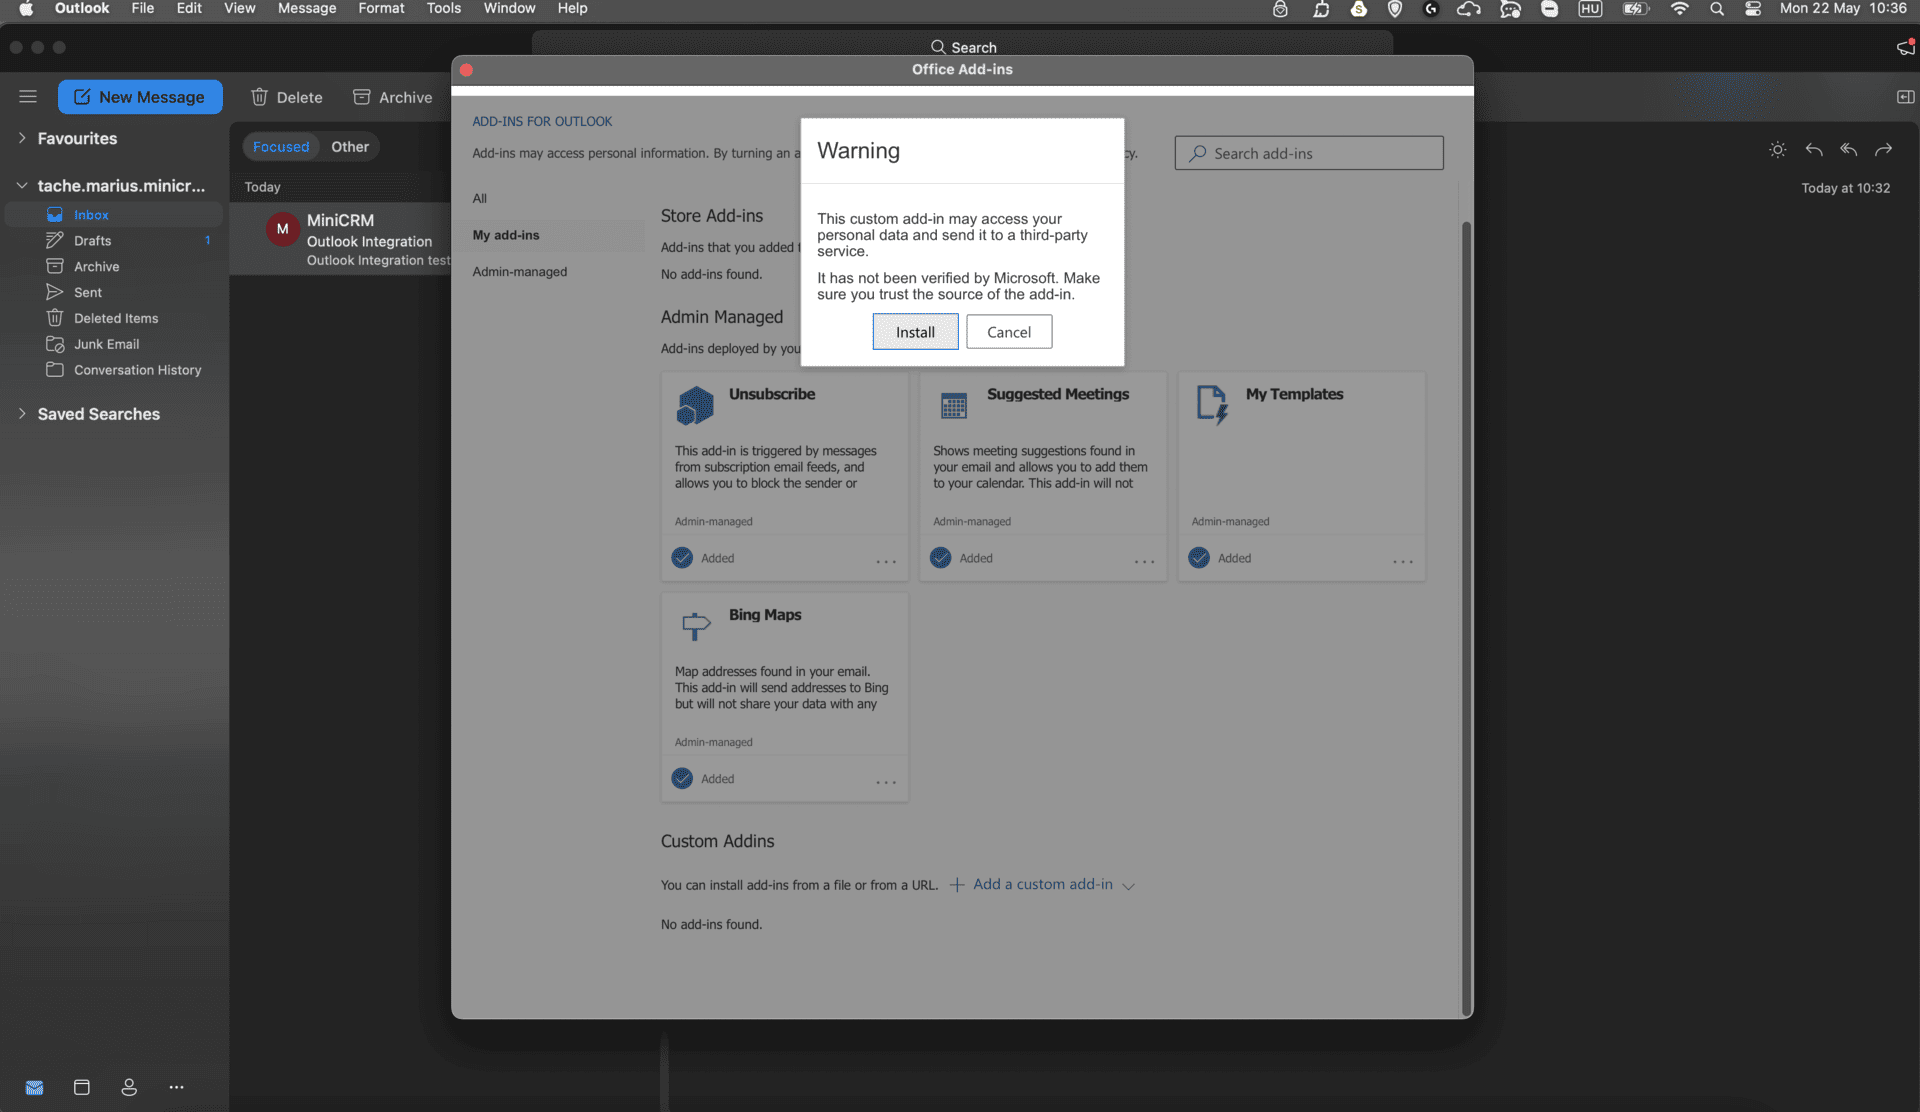Expand the Saved Searches section
1920x1112 pixels.
pos(22,414)
